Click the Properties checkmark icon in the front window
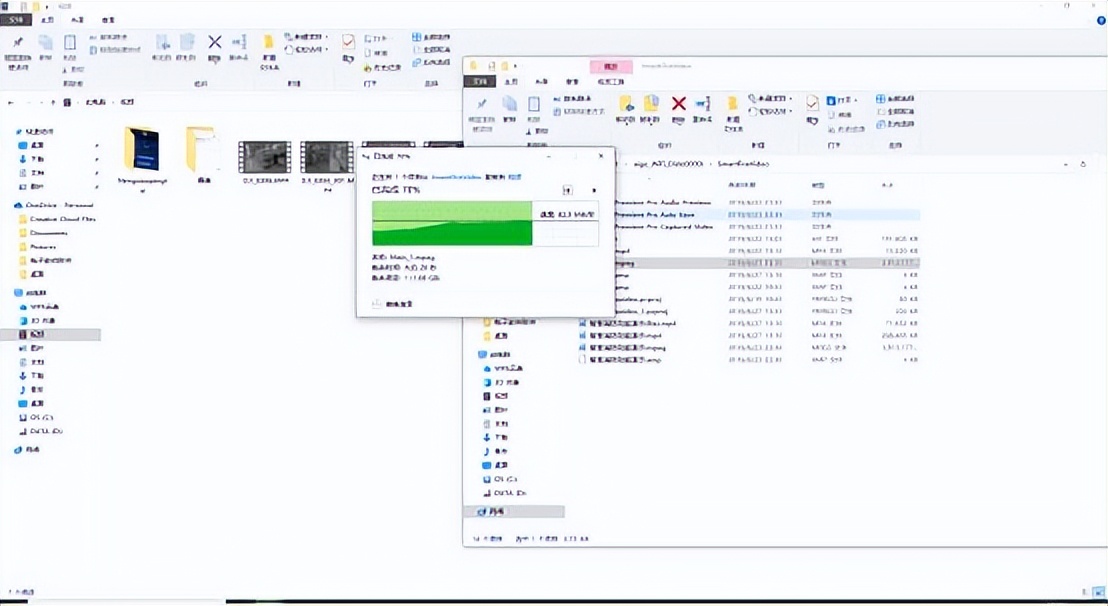 tap(813, 104)
